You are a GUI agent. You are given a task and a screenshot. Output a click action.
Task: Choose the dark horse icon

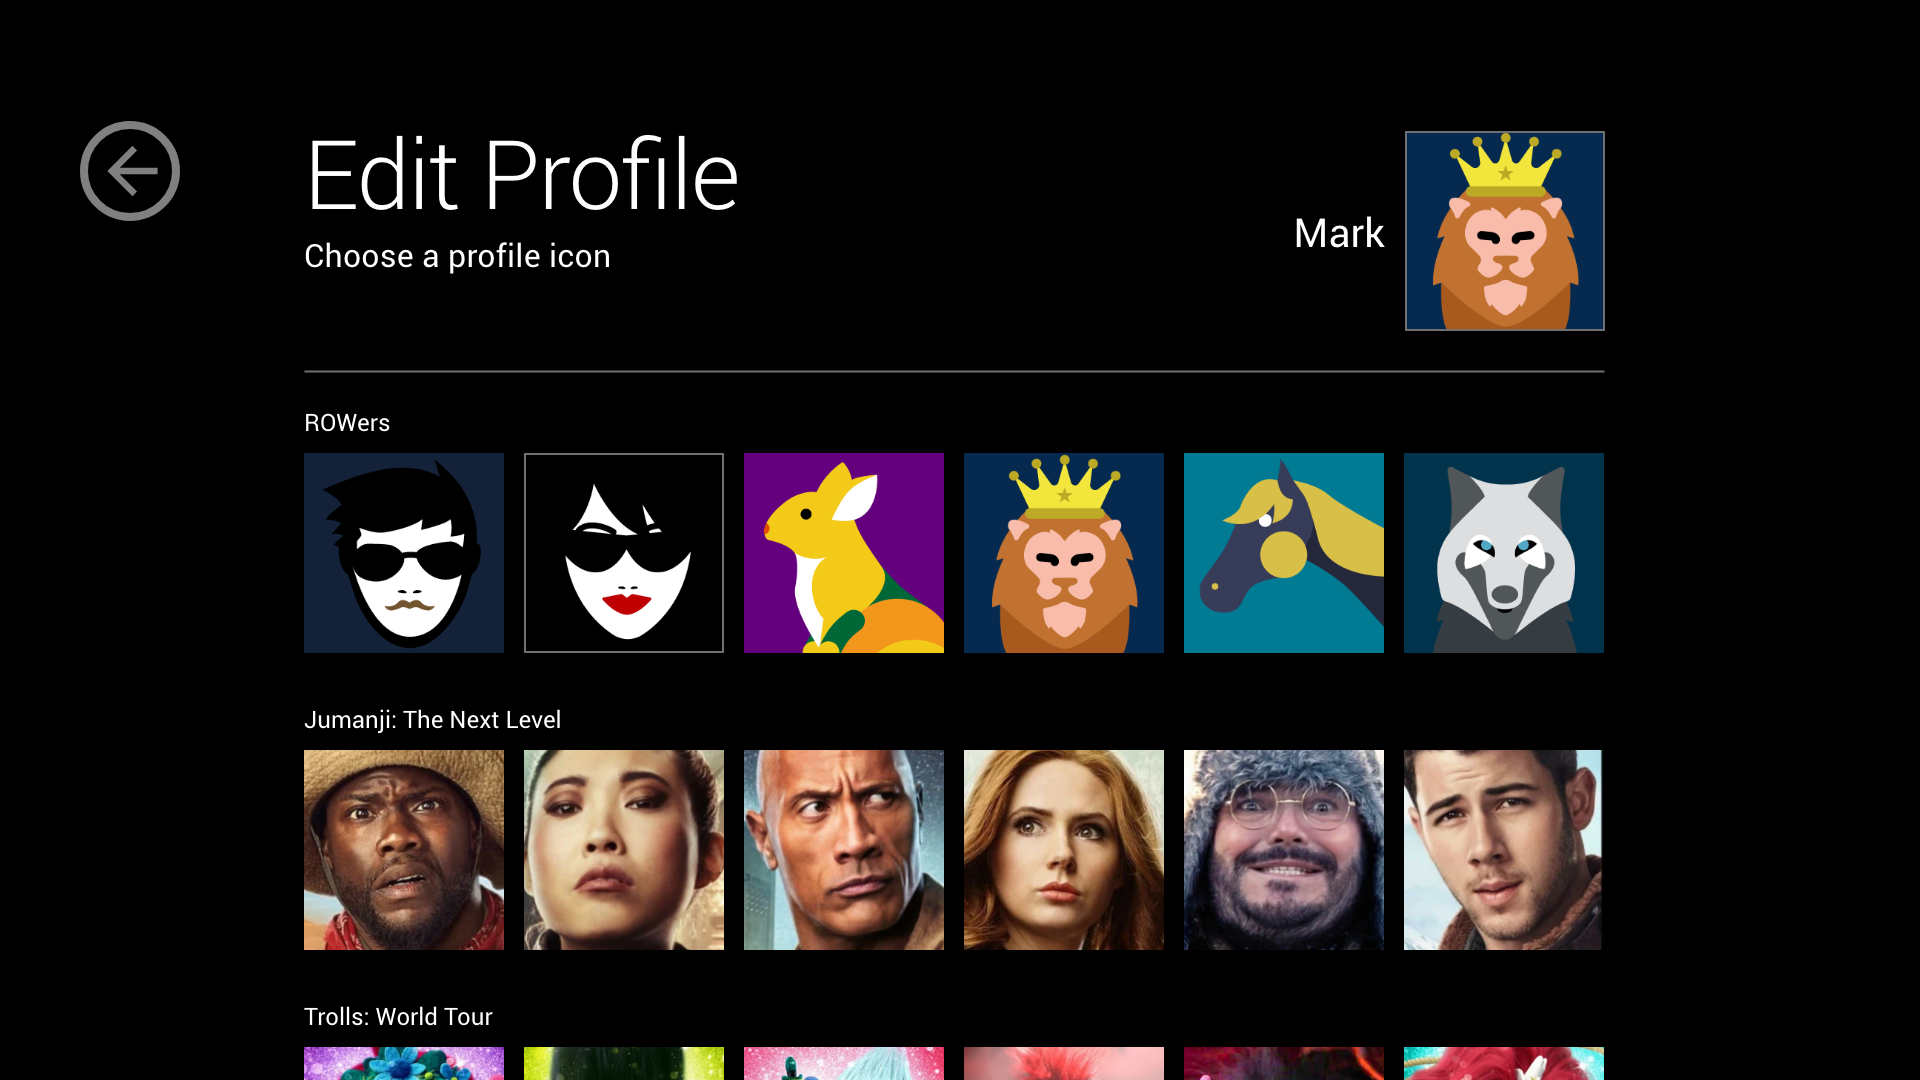point(1284,553)
